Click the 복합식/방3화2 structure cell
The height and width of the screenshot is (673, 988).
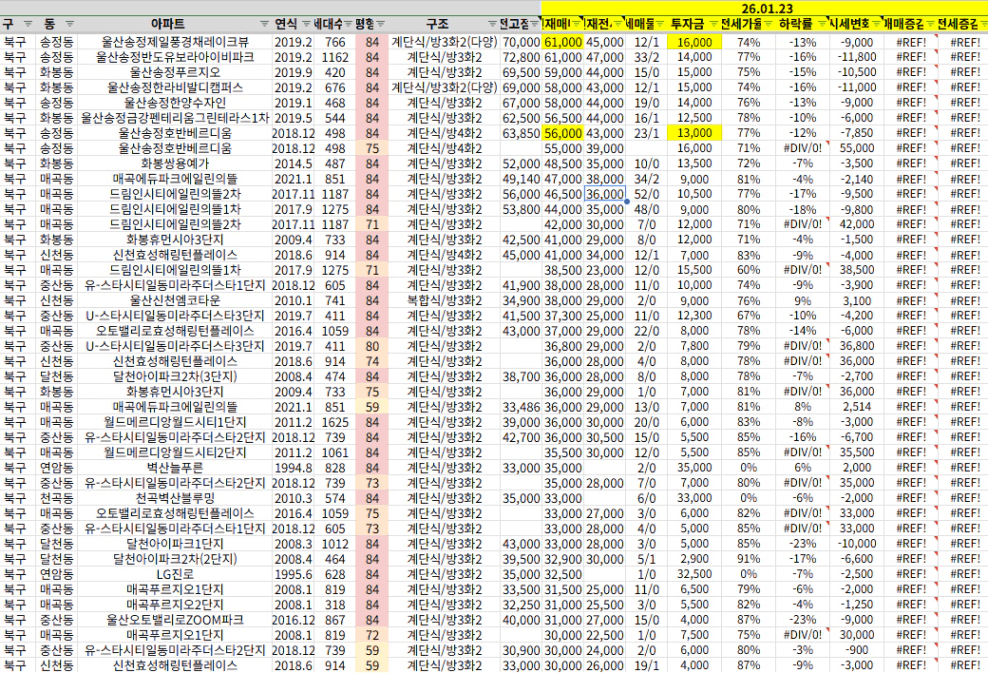pos(444,301)
